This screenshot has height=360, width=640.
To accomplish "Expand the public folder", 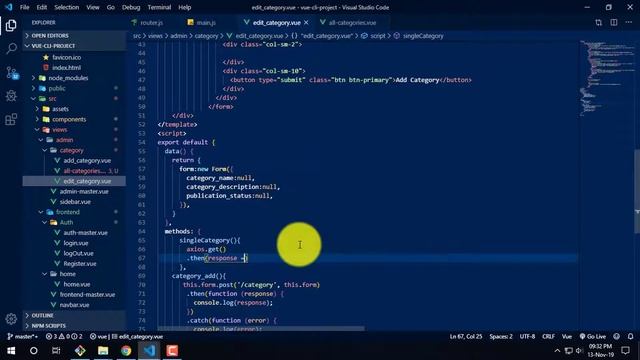I will click(57, 88).
